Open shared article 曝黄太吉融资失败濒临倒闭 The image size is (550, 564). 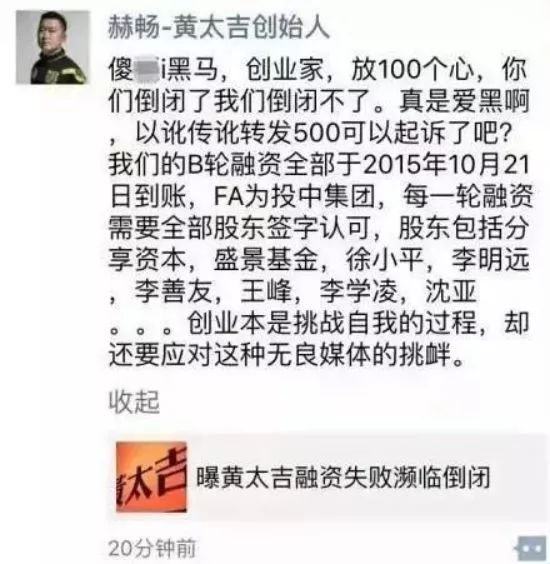[x=343, y=477]
